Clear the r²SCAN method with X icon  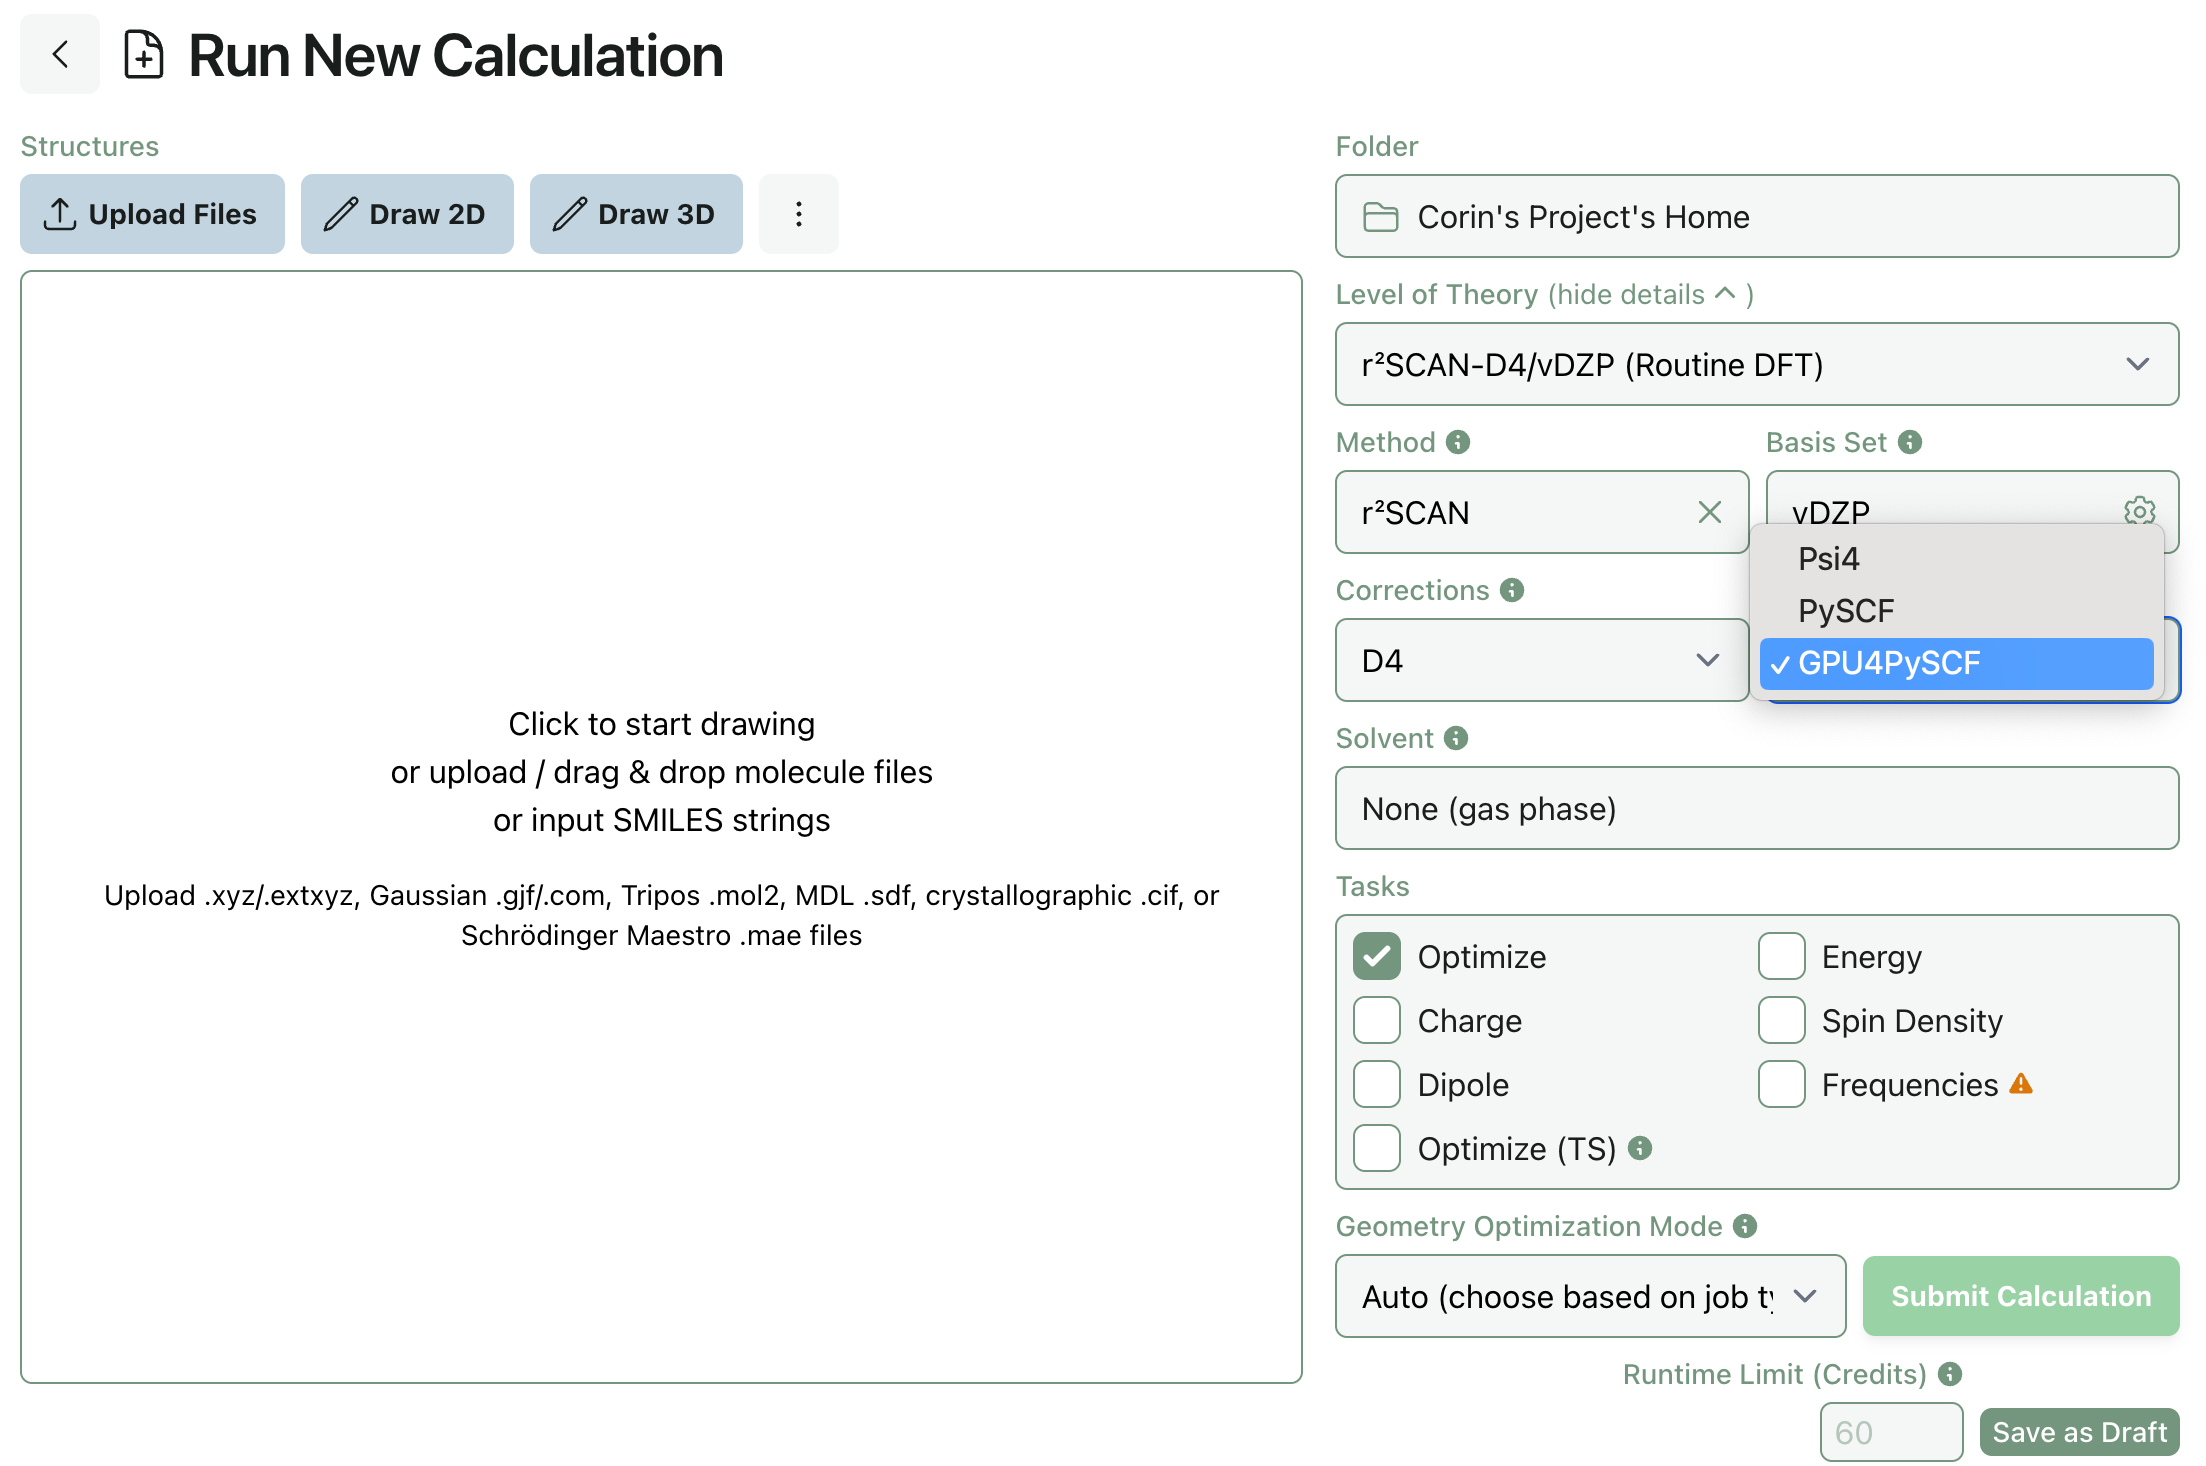[1709, 512]
